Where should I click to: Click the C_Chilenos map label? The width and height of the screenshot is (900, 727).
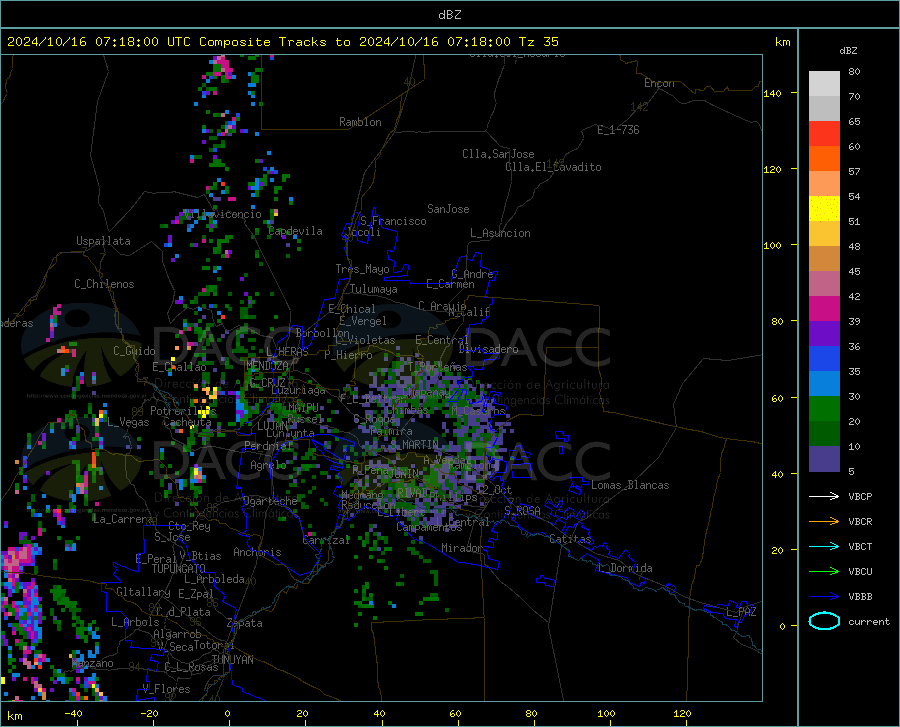coord(104,284)
